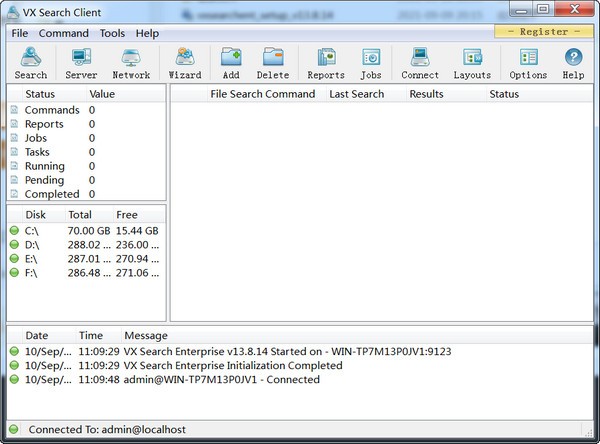Open the Server toolbar icon
Screen dimensions: 600x444
[x=81, y=63]
